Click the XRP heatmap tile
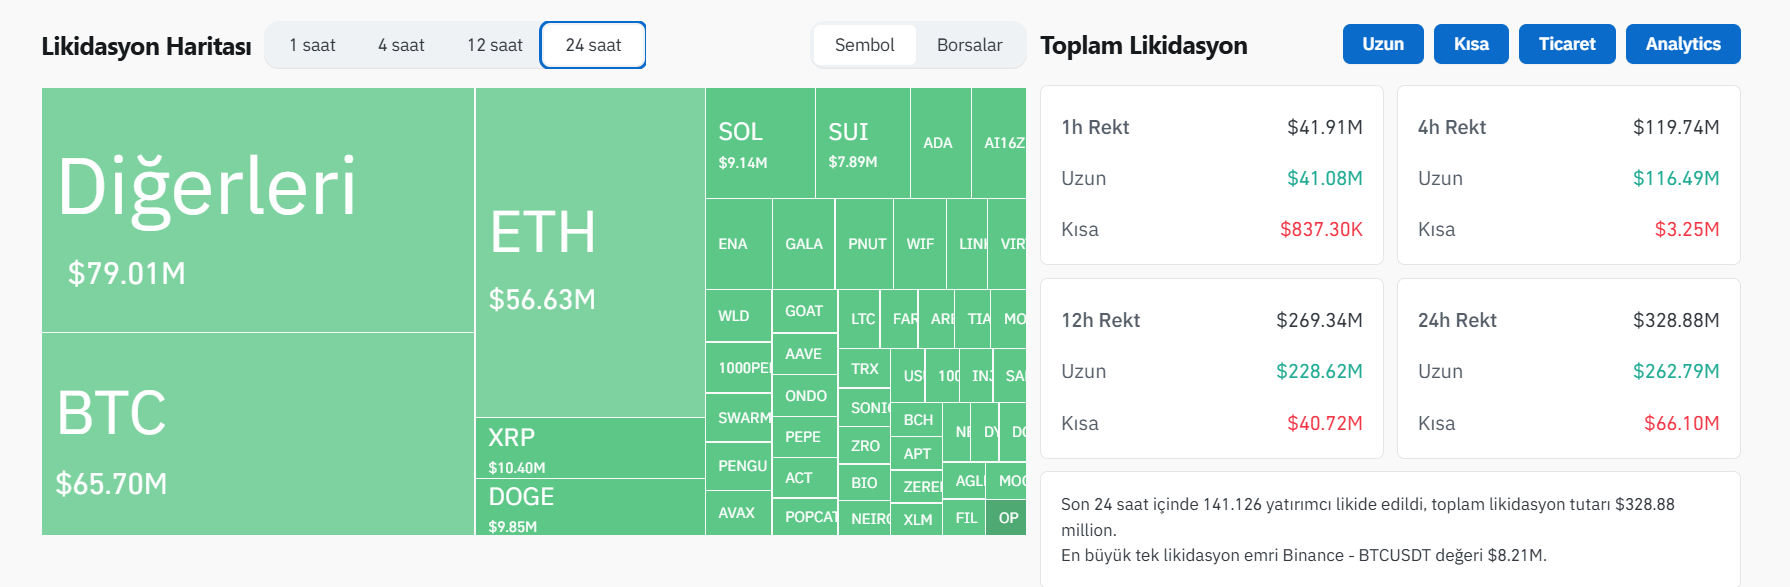The width and height of the screenshot is (1790, 587). (590, 448)
